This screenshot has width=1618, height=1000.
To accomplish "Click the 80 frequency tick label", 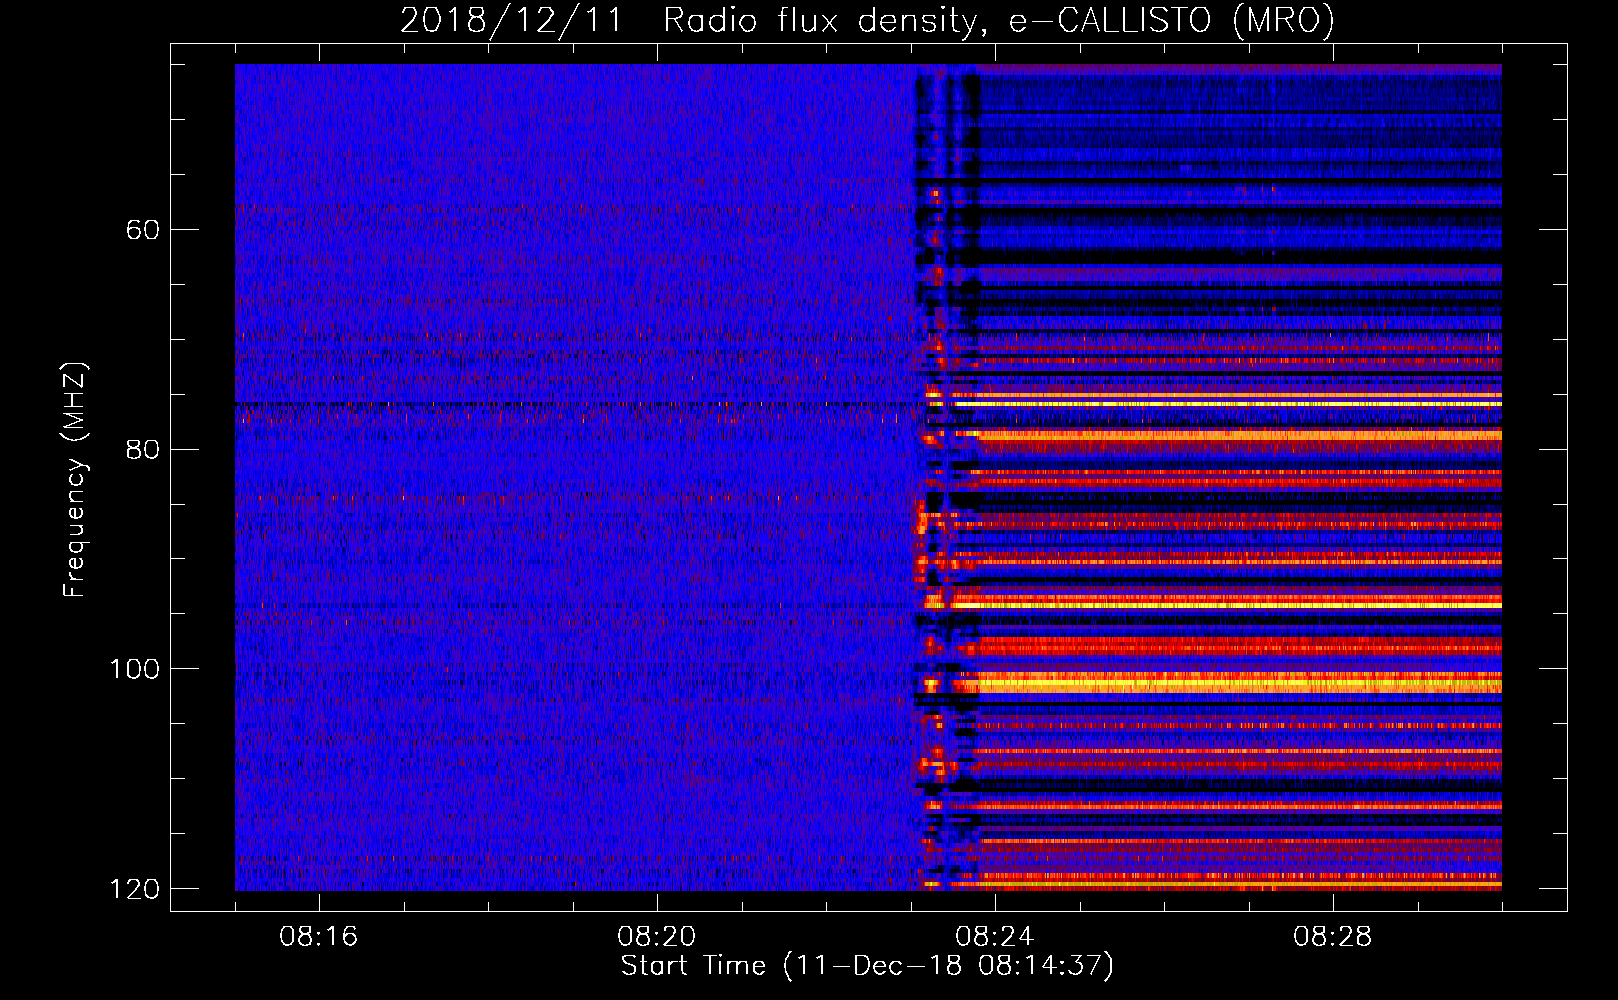I will pos(143,449).
